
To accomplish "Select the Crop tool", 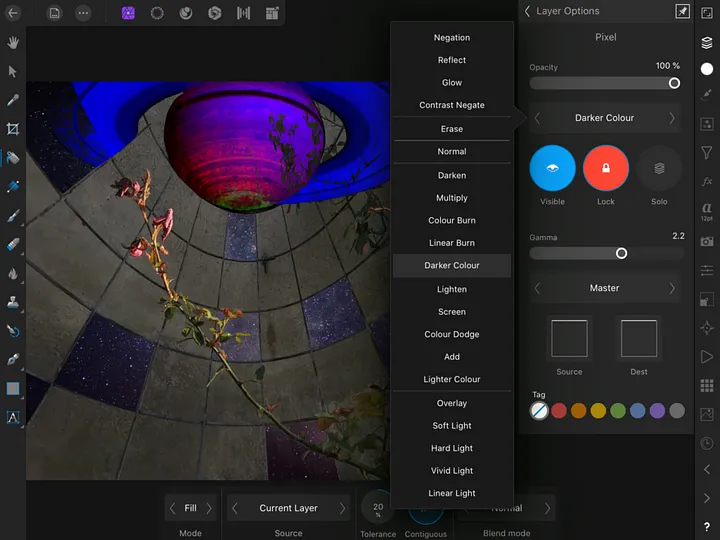I will click(x=13, y=129).
